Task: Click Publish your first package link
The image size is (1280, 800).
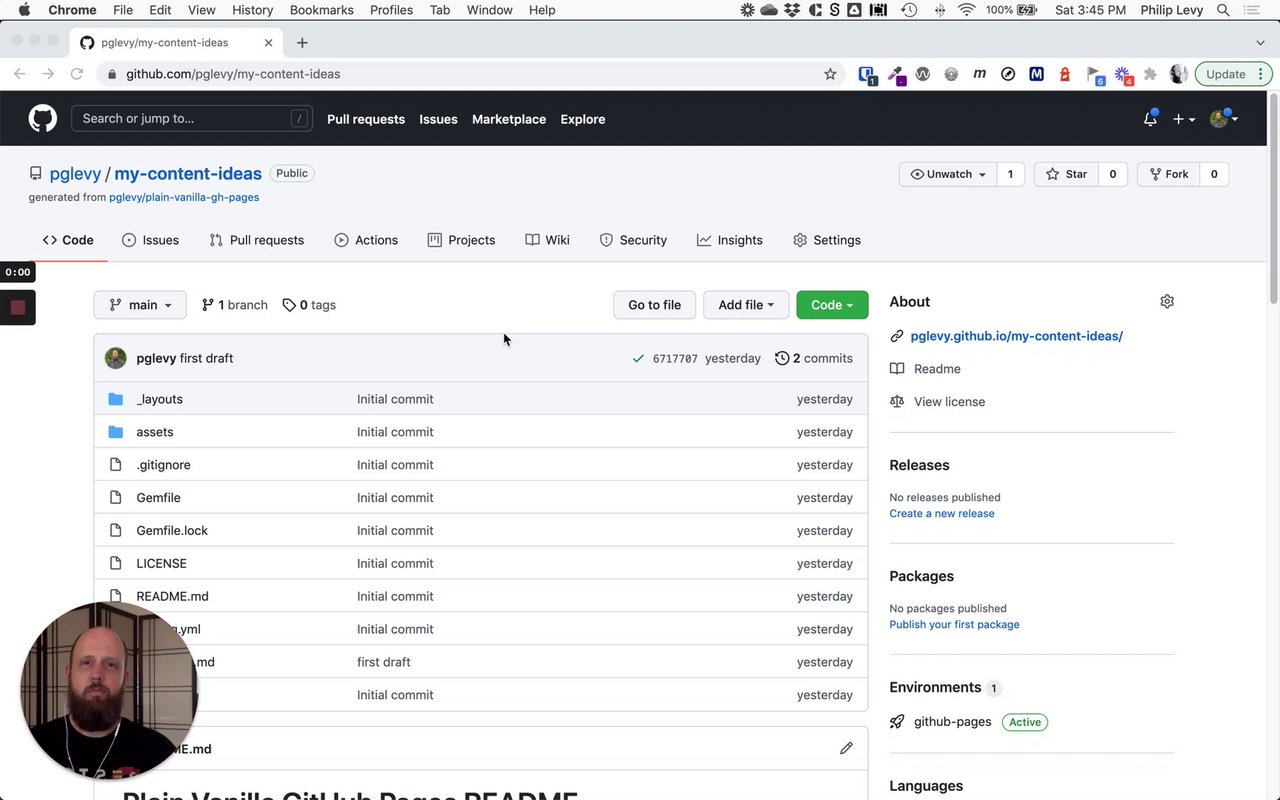Action: click(x=954, y=625)
